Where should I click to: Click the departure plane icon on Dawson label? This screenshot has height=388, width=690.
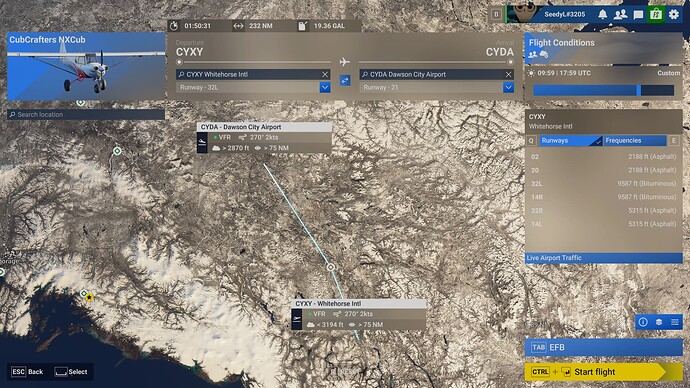pyautogui.click(x=202, y=143)
